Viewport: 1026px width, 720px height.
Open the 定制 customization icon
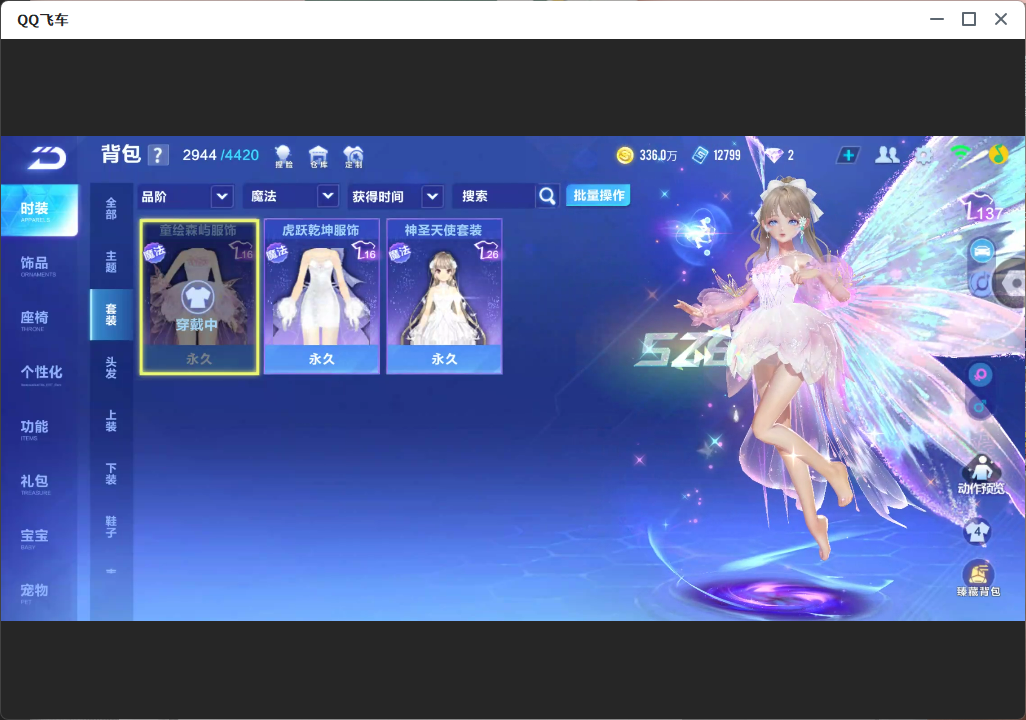pyautogui.click(x=353, y=156)
